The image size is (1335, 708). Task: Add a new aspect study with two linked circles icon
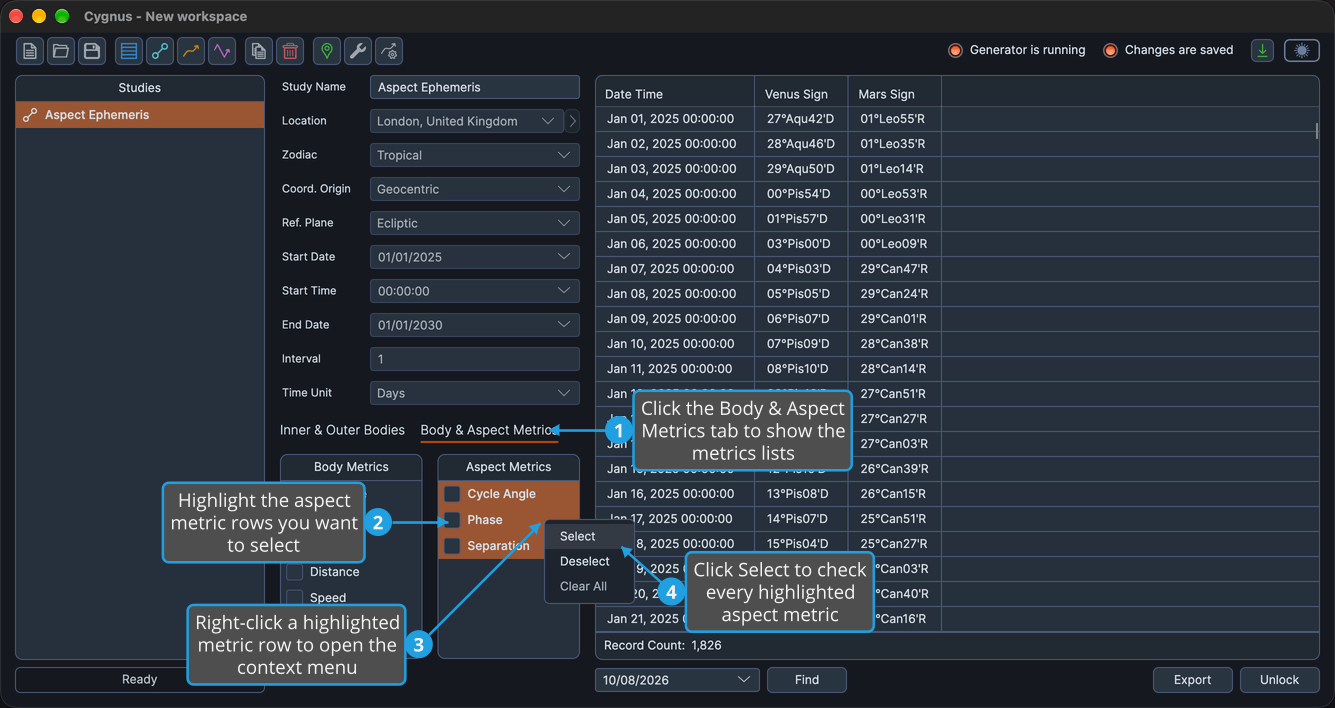tap(160, 51)
